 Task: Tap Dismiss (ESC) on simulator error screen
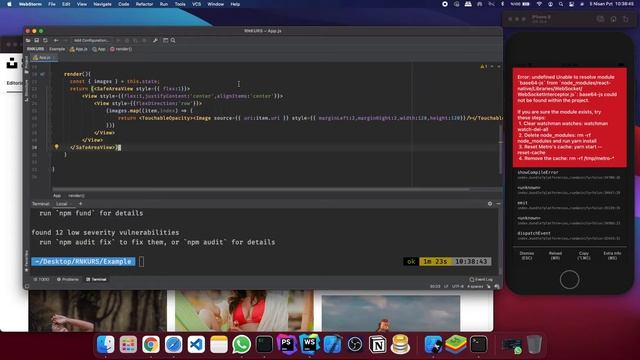pos(527,256)
